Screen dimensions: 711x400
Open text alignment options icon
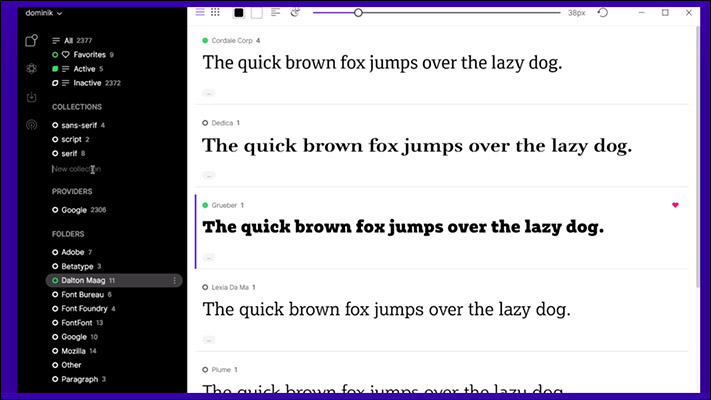coord(275,12)
